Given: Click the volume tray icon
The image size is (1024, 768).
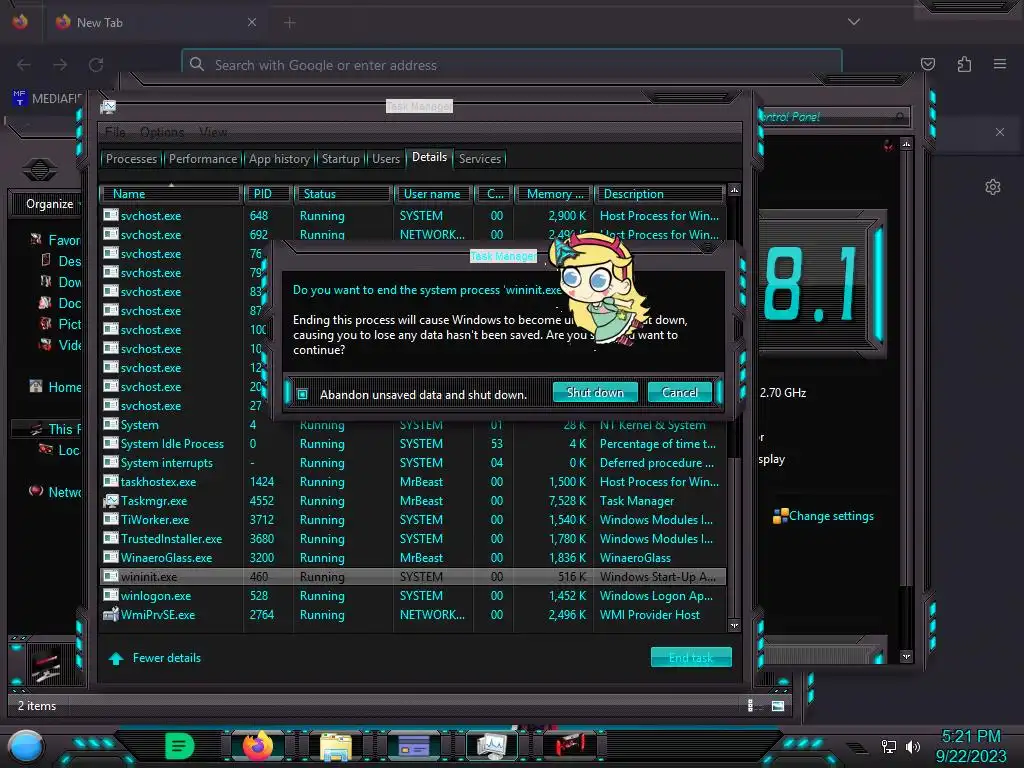Looking at the screenshot, I should pyautogui.click(x=912, y=746).
